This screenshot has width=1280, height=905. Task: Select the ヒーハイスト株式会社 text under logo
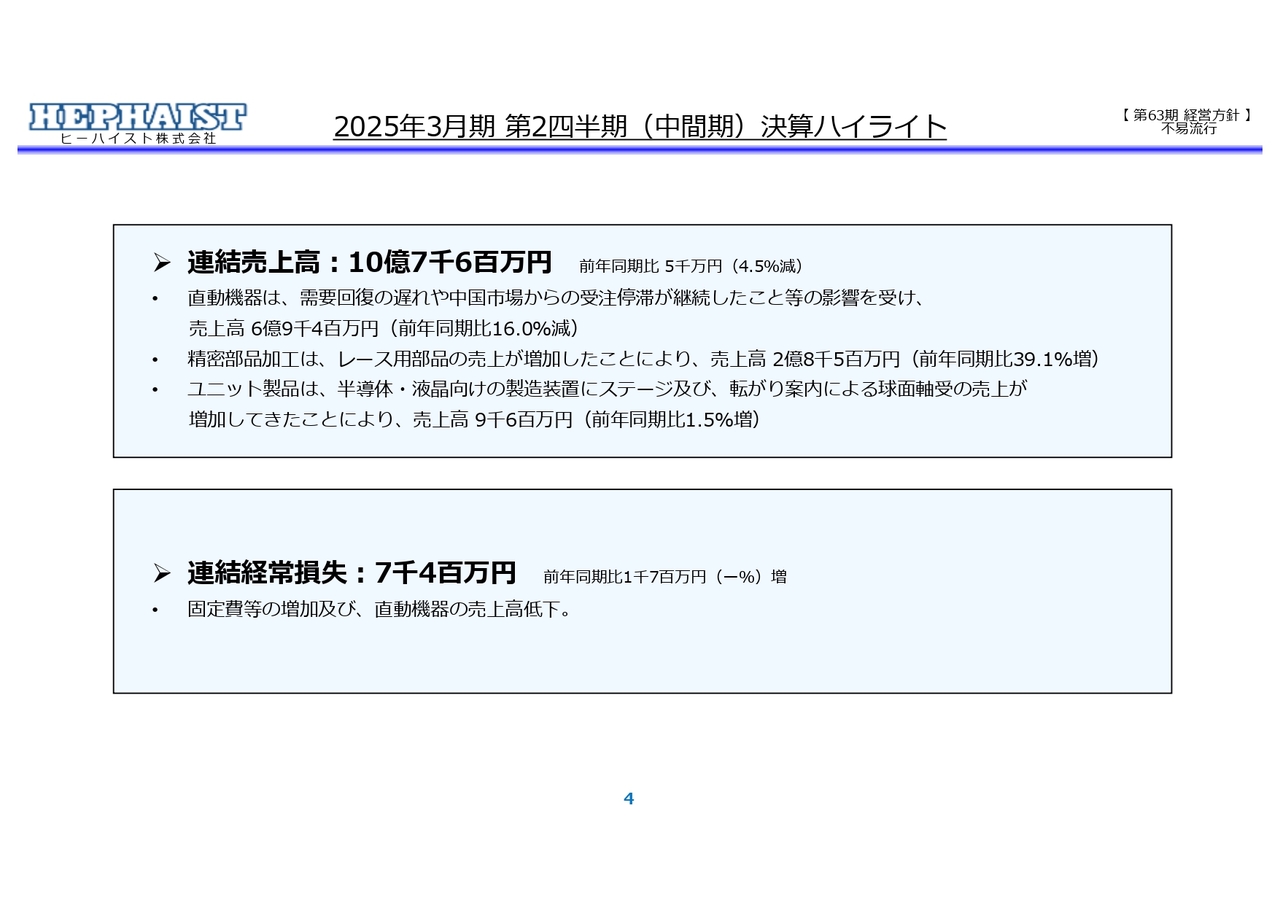tap(136, 140)
